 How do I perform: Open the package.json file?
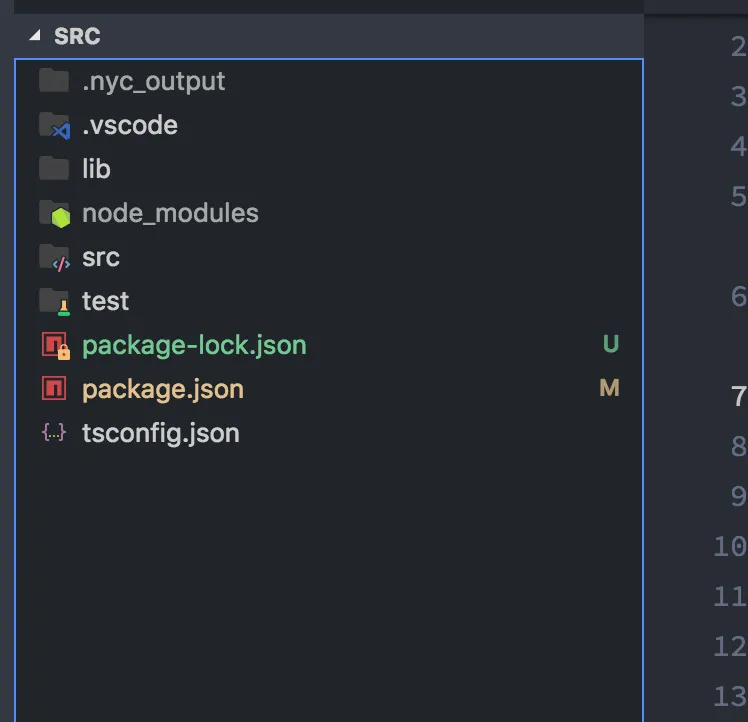click(x=163, y=389)
